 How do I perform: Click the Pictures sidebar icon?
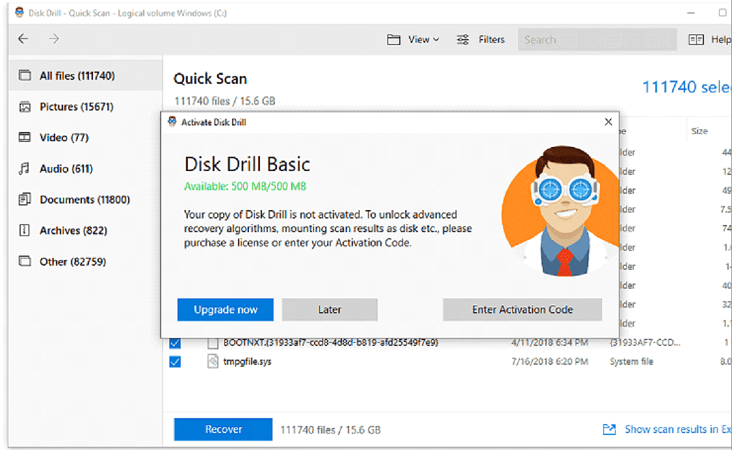point(25,107)
